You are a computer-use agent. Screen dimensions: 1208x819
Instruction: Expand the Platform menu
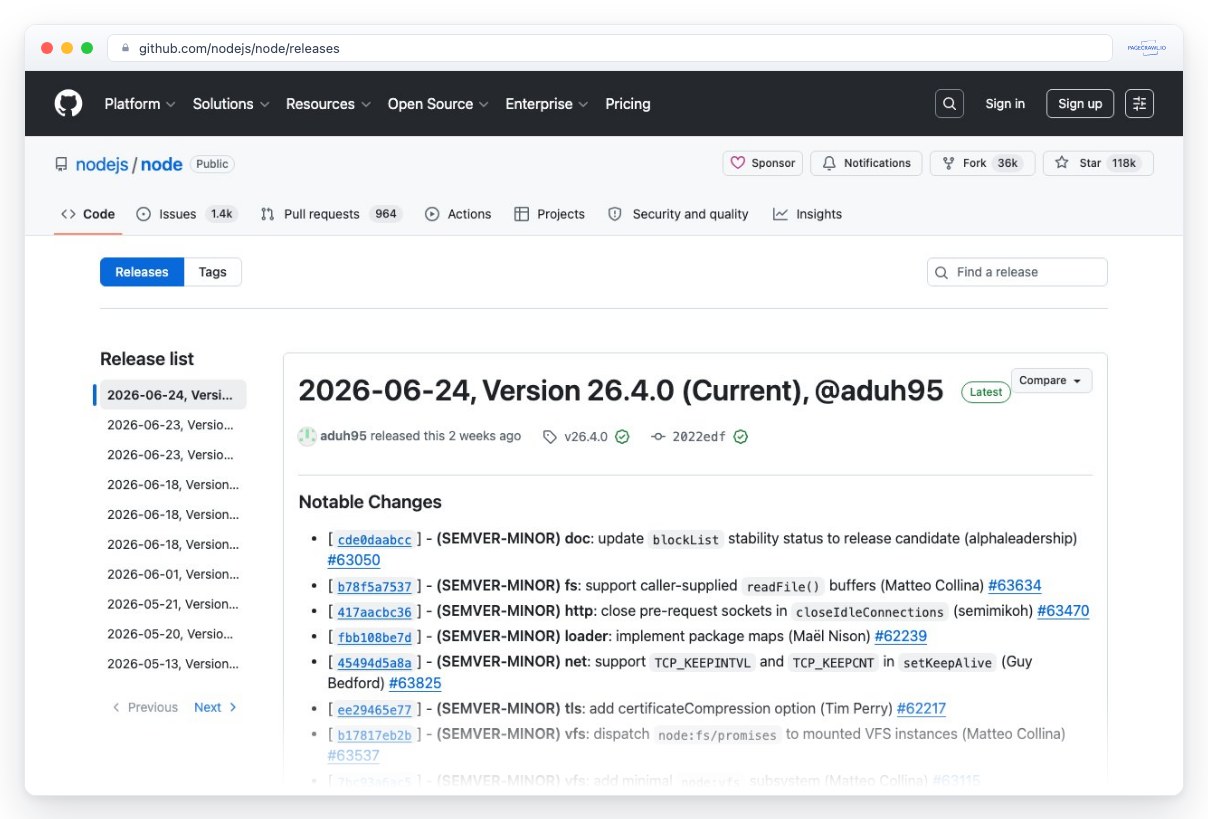coord(140,104)
